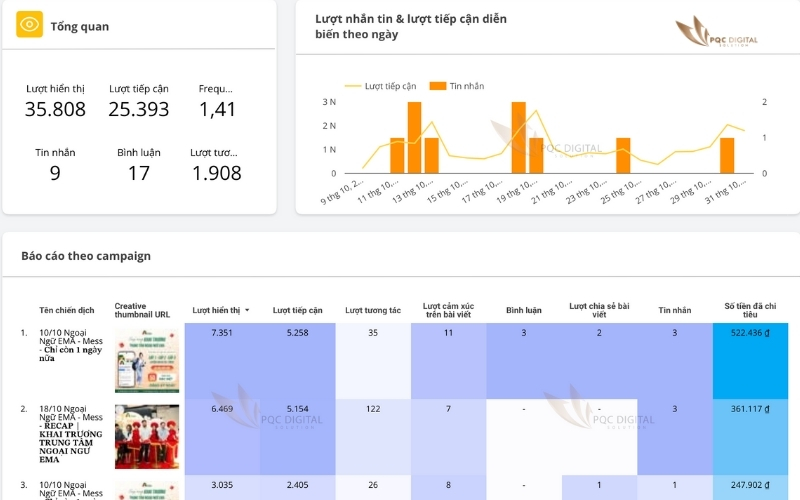Image resolution: width=800 pixels, height=500 pixels.
Task: Click the 122 interactions cell
Action: [x=373, y=437]
